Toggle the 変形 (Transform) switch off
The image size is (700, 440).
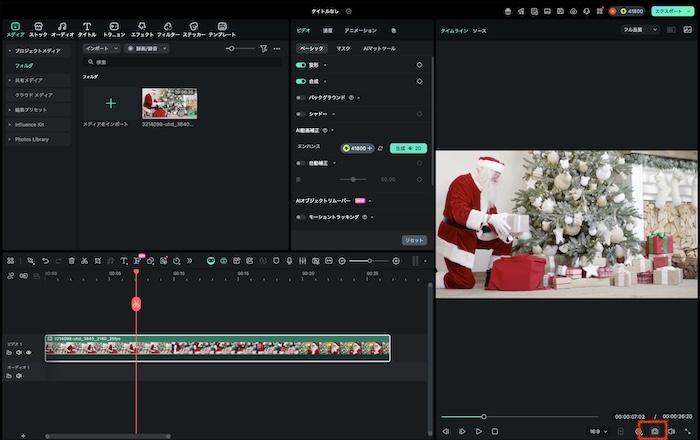click(301, 65)
